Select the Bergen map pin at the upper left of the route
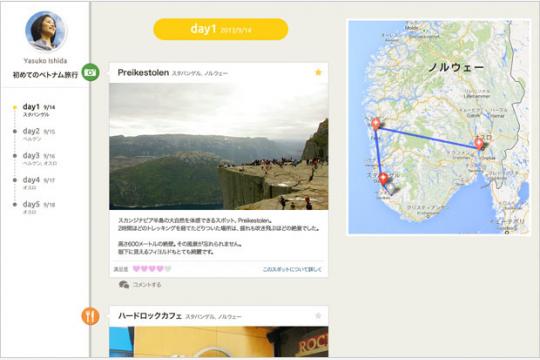The width and height of the screenshot is (540, 360). click(376, 124)
